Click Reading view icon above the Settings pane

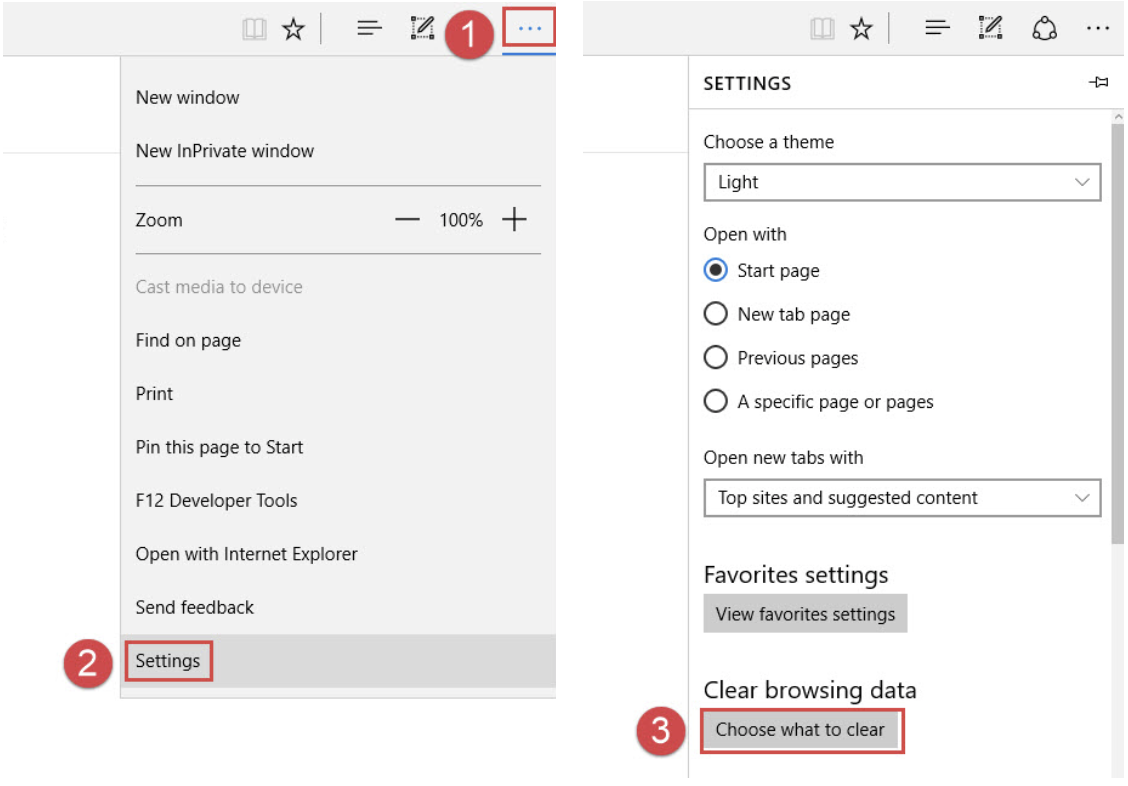(822, 30)
